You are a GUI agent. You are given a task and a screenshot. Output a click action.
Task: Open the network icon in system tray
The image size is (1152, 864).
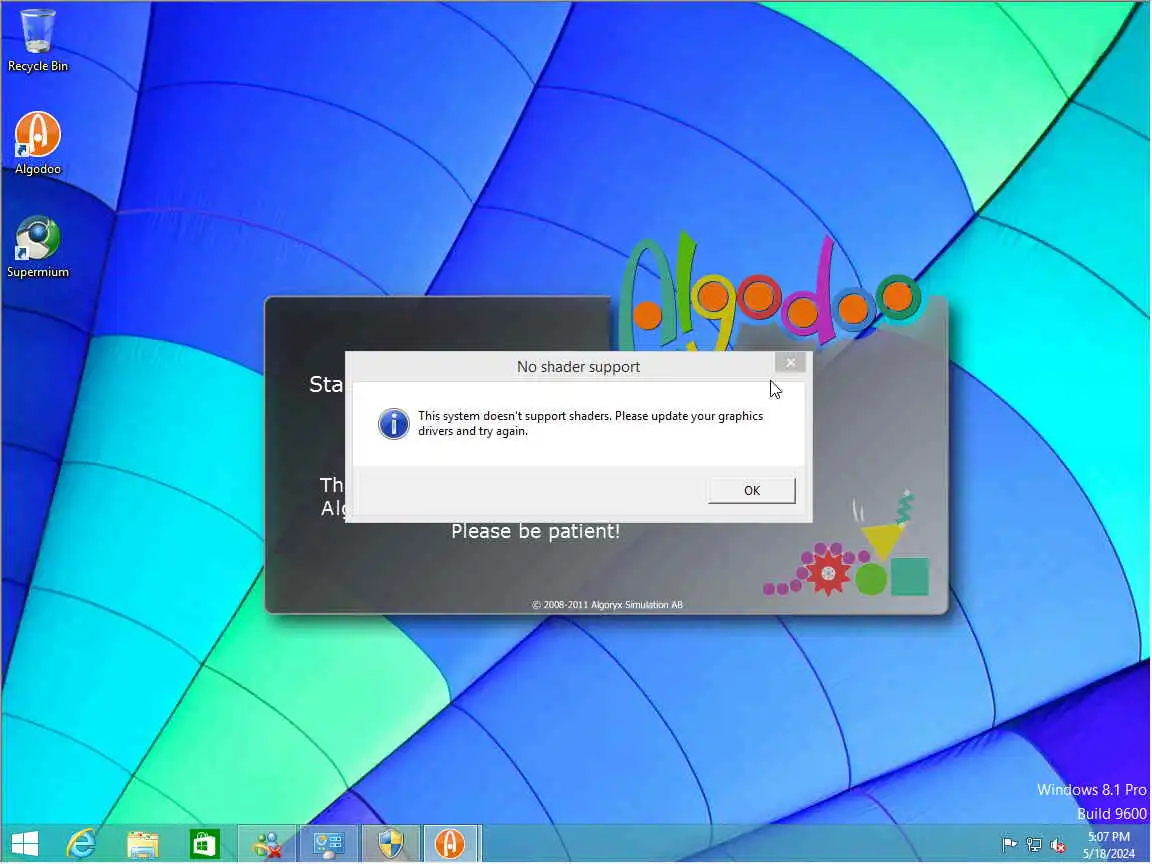1034,845
